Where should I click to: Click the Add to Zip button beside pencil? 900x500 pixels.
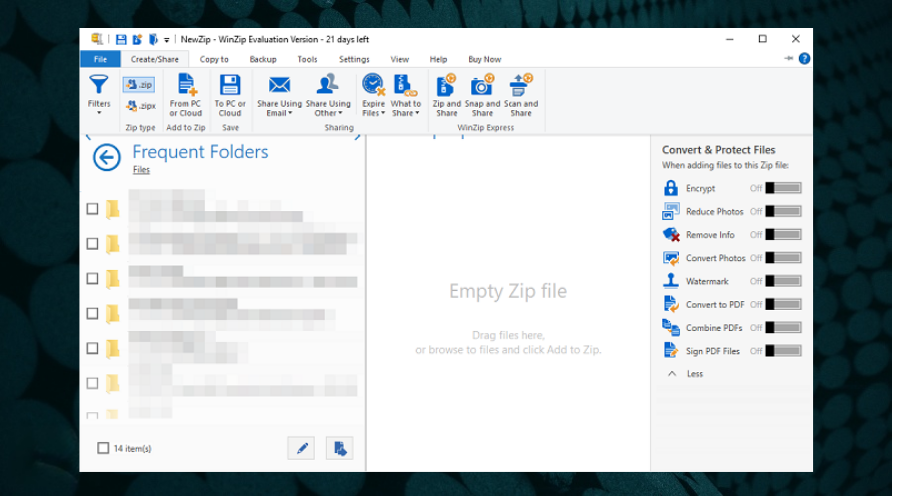340,448
